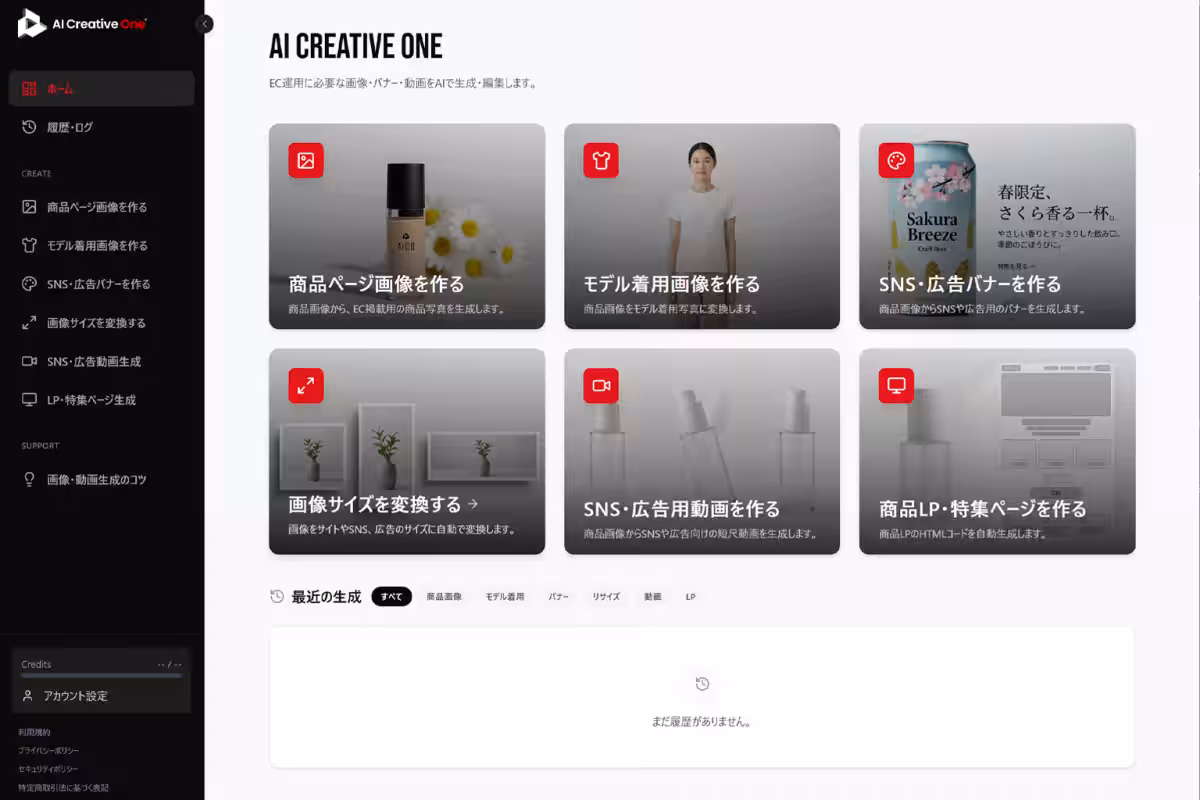Screen dimensions: 1200x800
Task: Open the 特定商取引法に基づく表記 link
Action: [x=63, y=788]
